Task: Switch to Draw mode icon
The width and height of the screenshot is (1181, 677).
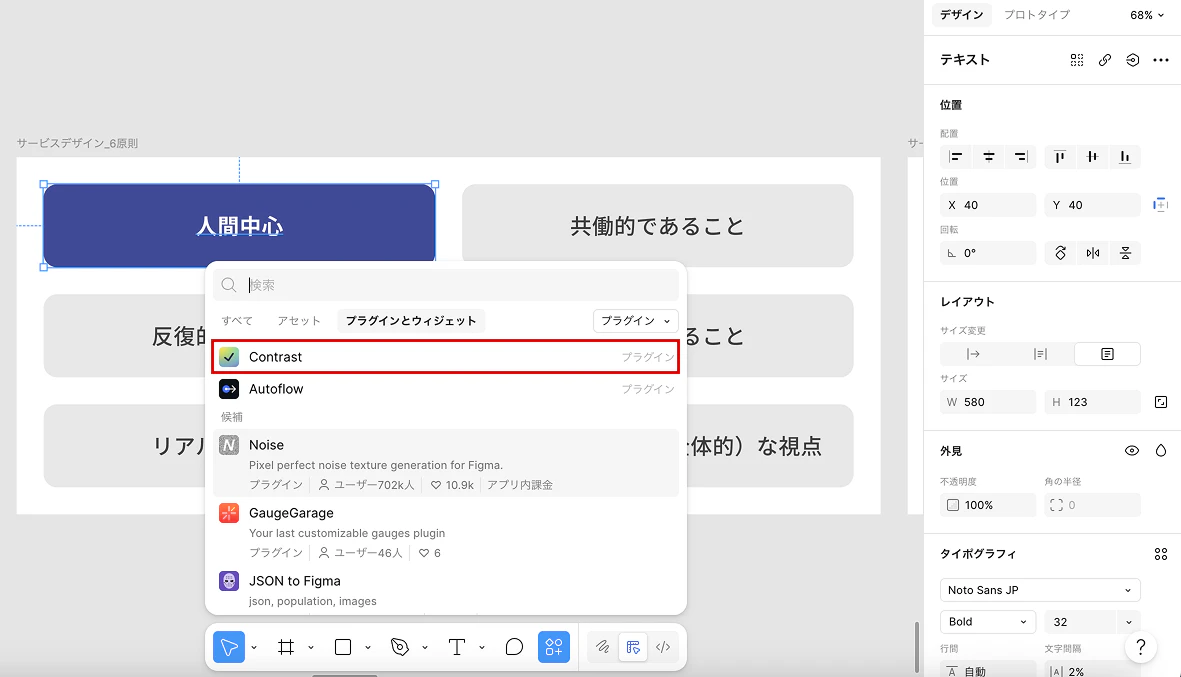Action: (603, 647)
